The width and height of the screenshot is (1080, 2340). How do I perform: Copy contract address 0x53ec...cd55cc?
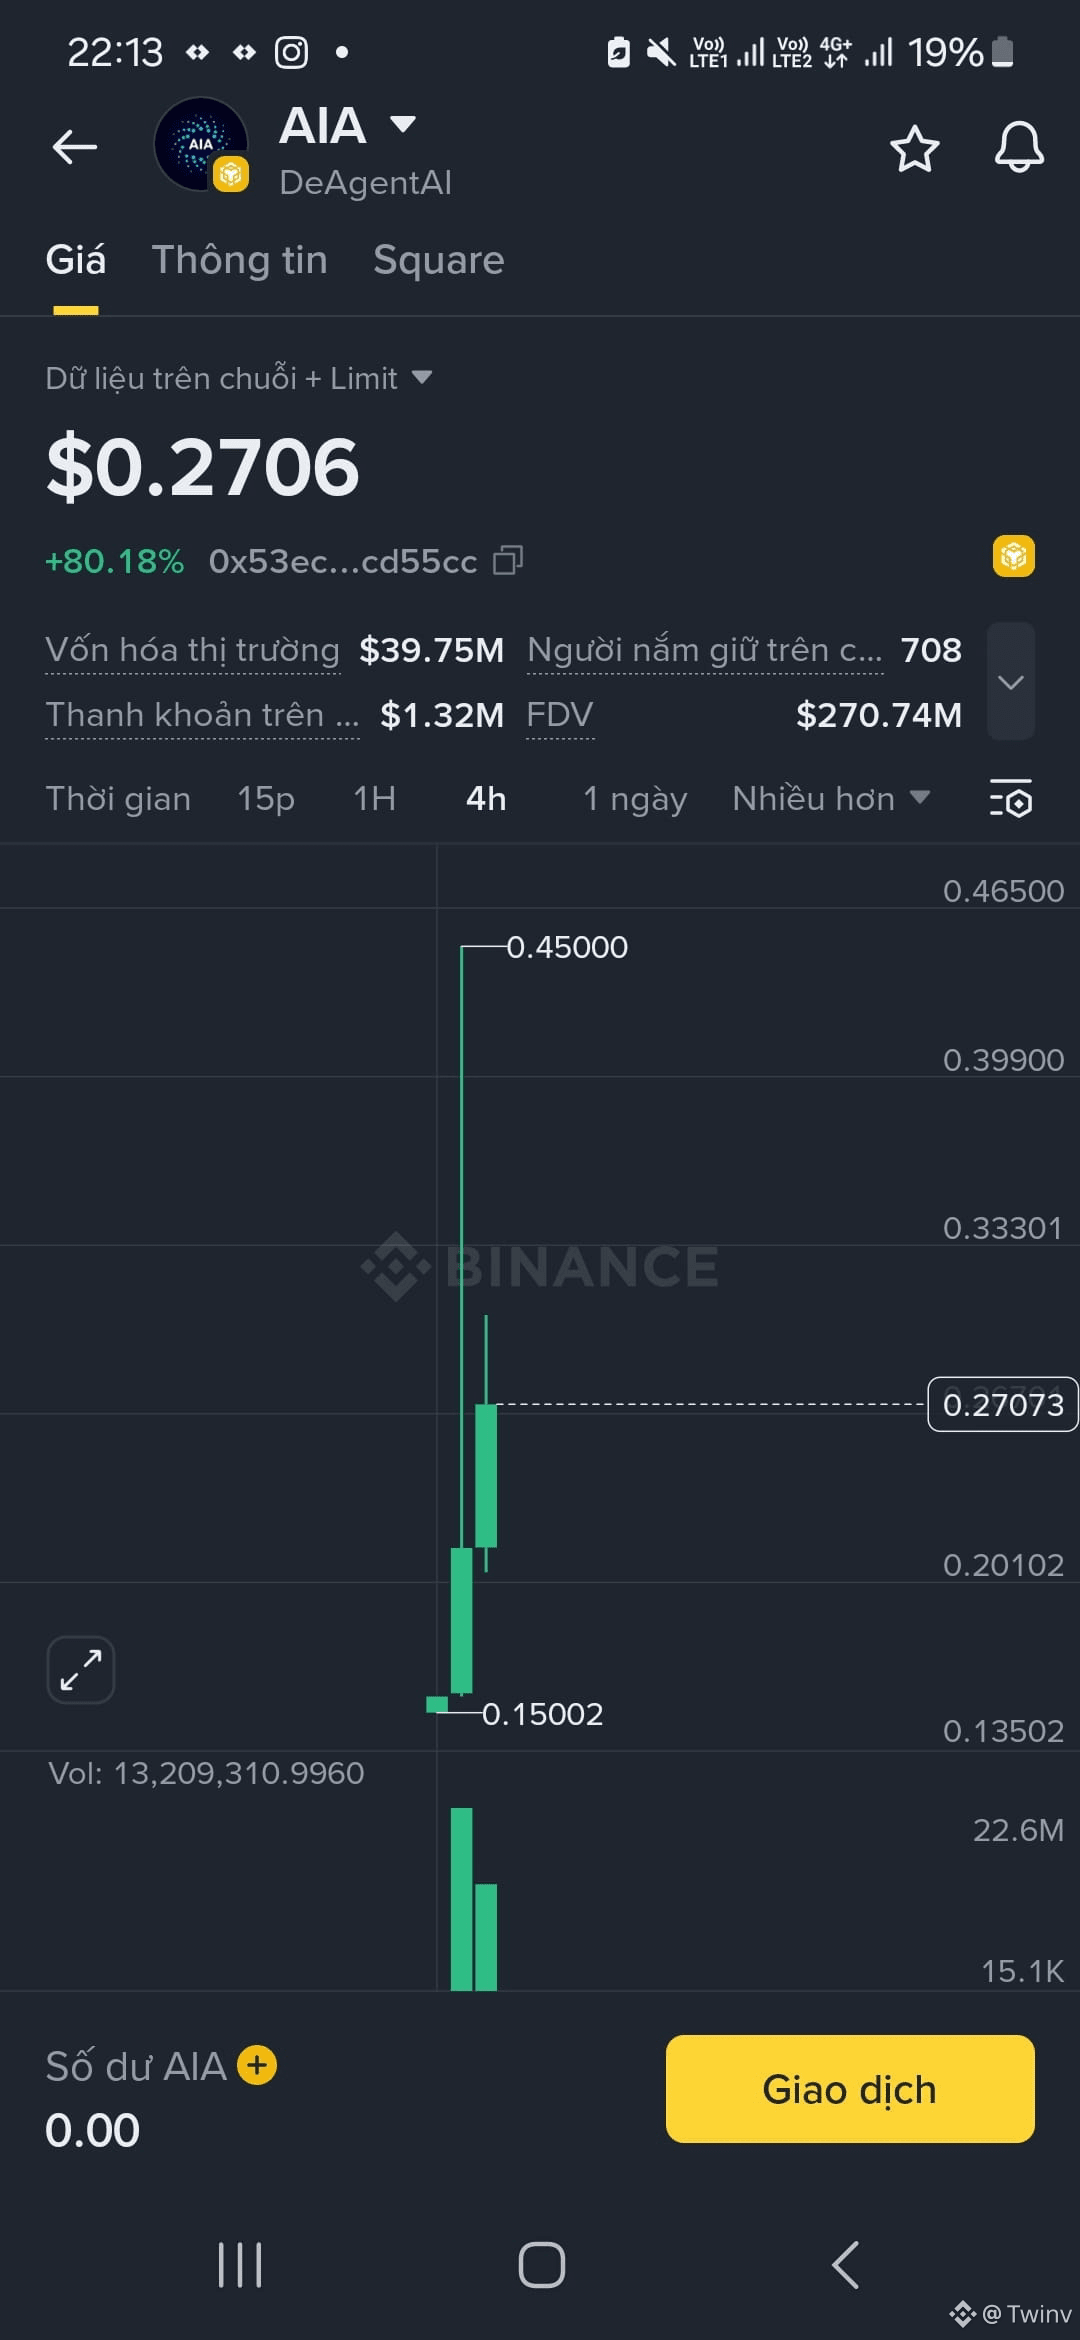tap(508, 561)
